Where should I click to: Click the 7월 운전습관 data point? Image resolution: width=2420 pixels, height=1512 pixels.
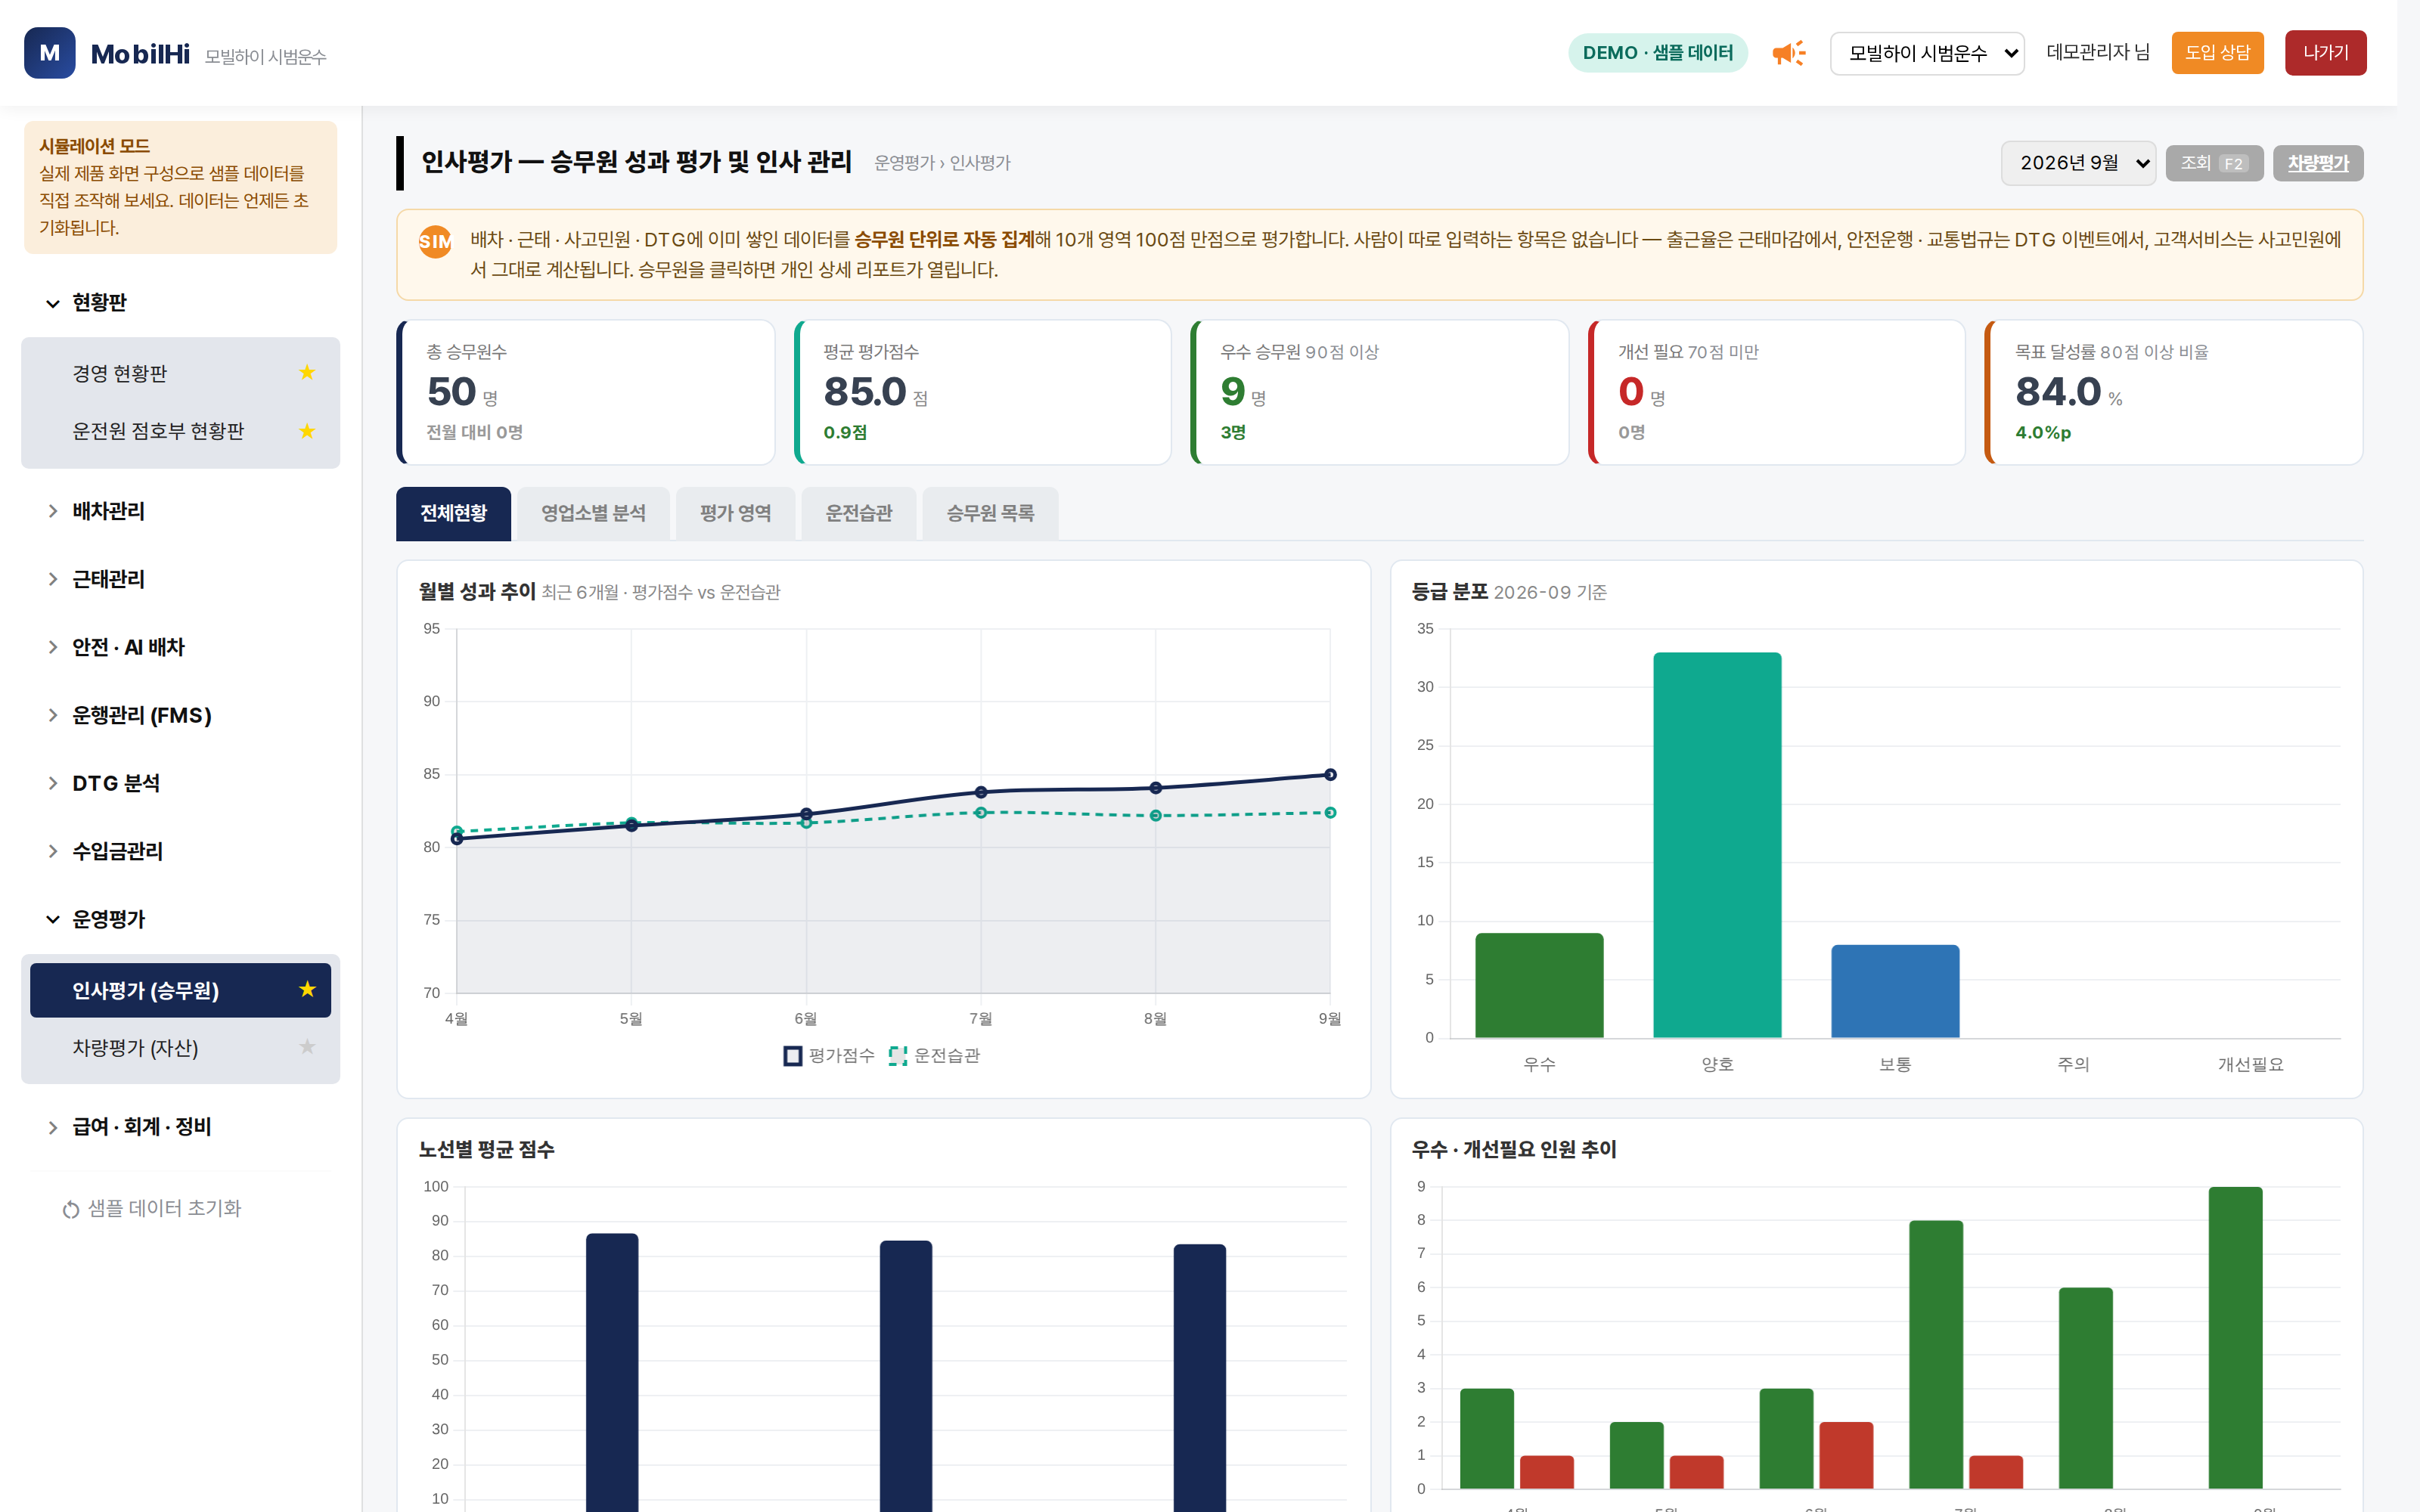(x=981, y=813)
